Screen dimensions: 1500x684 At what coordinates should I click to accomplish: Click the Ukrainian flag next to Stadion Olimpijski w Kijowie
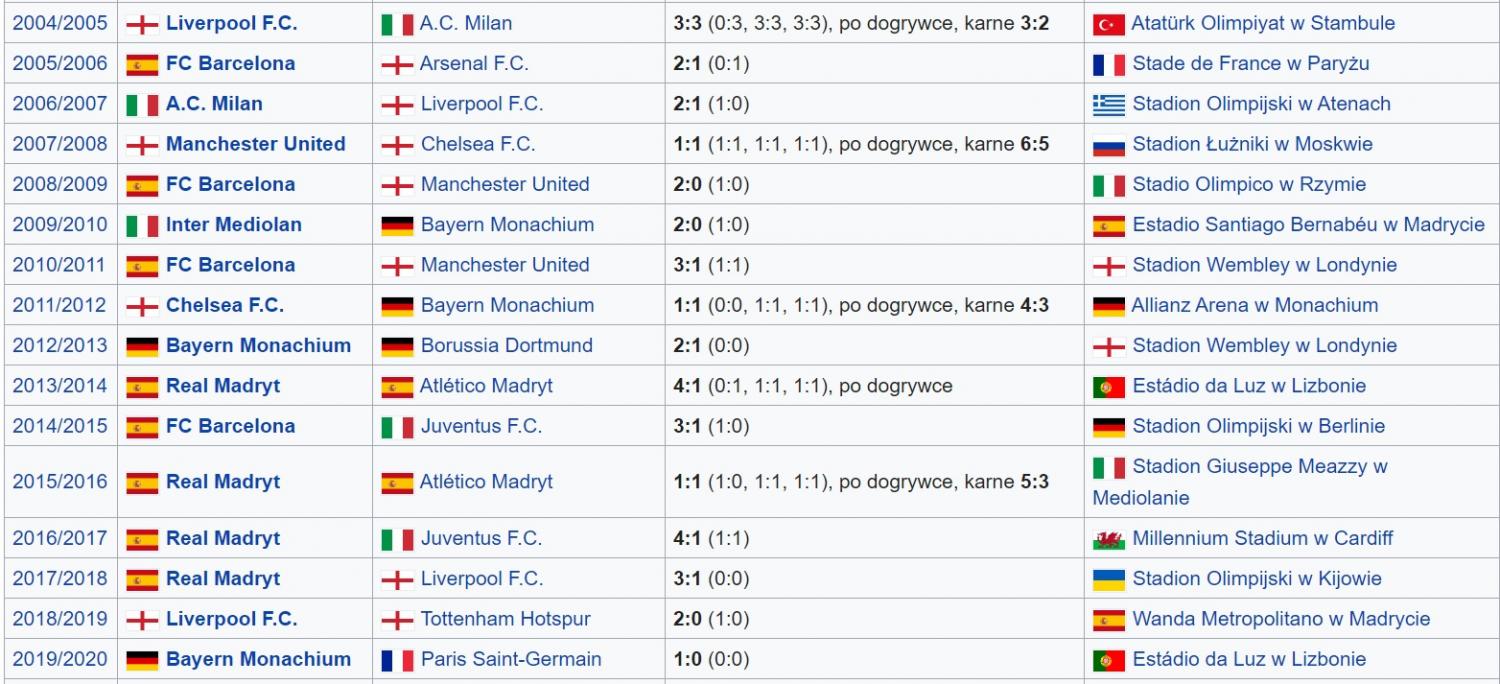point(1109,580)
